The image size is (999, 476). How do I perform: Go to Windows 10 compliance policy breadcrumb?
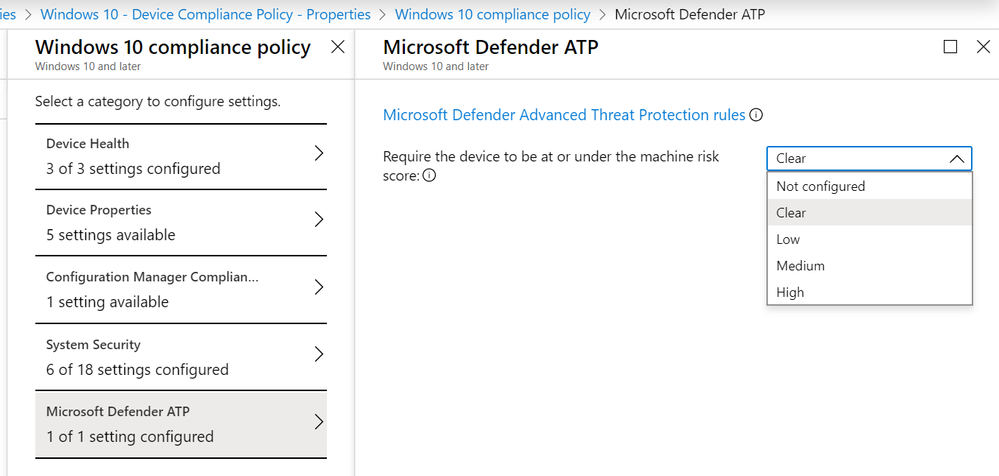pyautogui.click(x=492, y=14)
